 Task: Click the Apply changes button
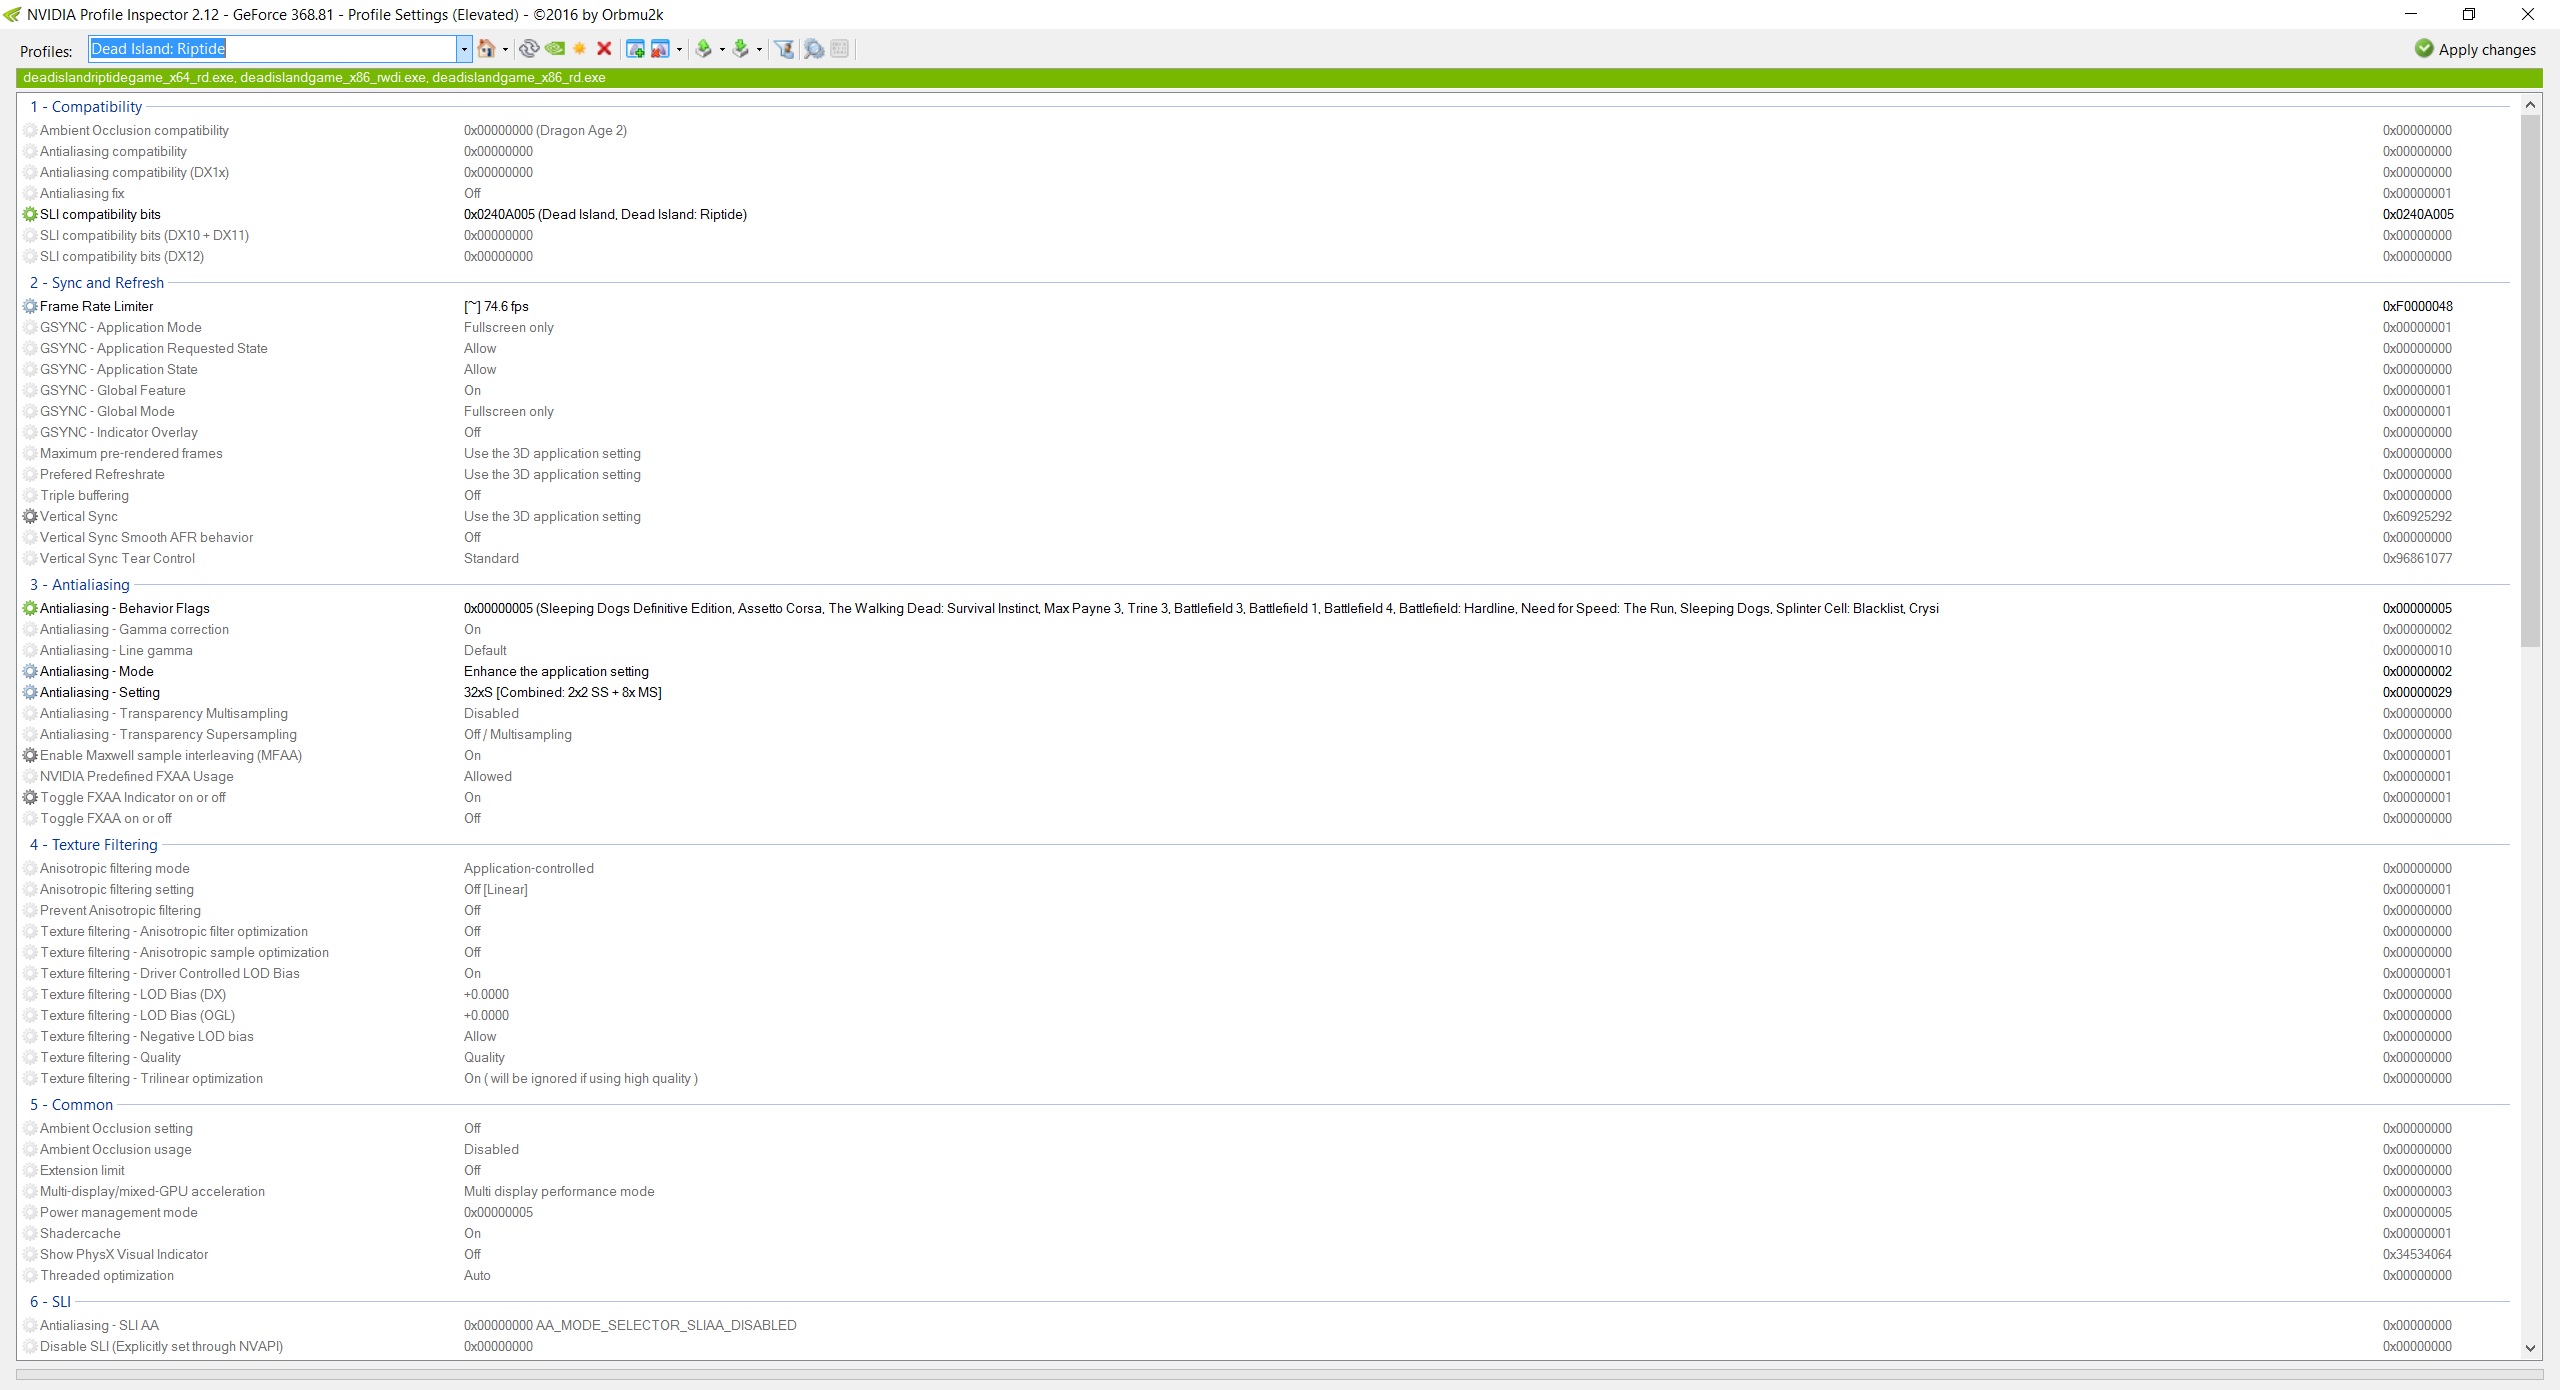click(2475, 49)
